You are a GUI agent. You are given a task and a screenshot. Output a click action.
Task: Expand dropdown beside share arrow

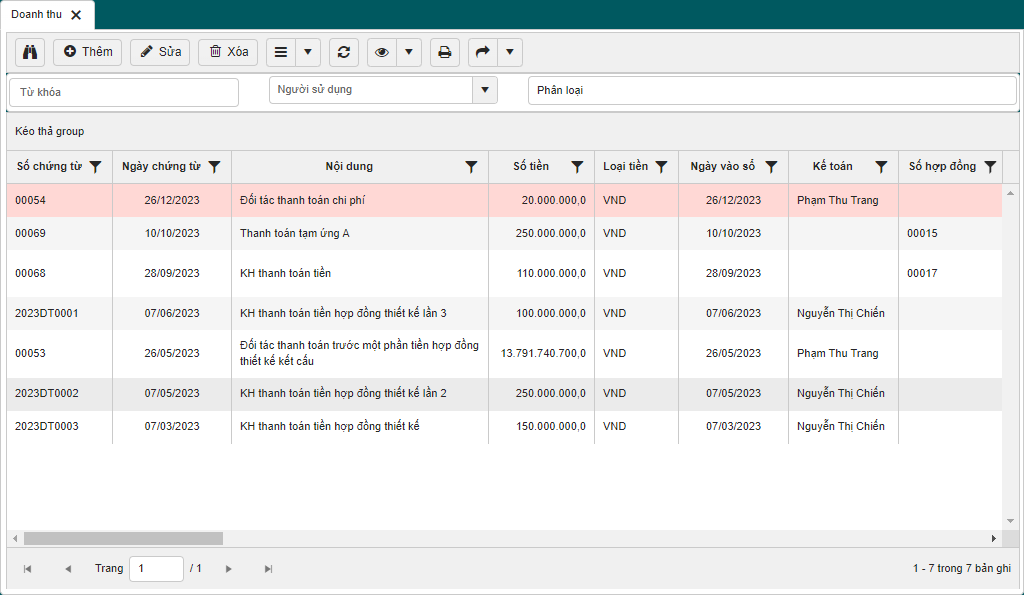[x=510, y=52]
